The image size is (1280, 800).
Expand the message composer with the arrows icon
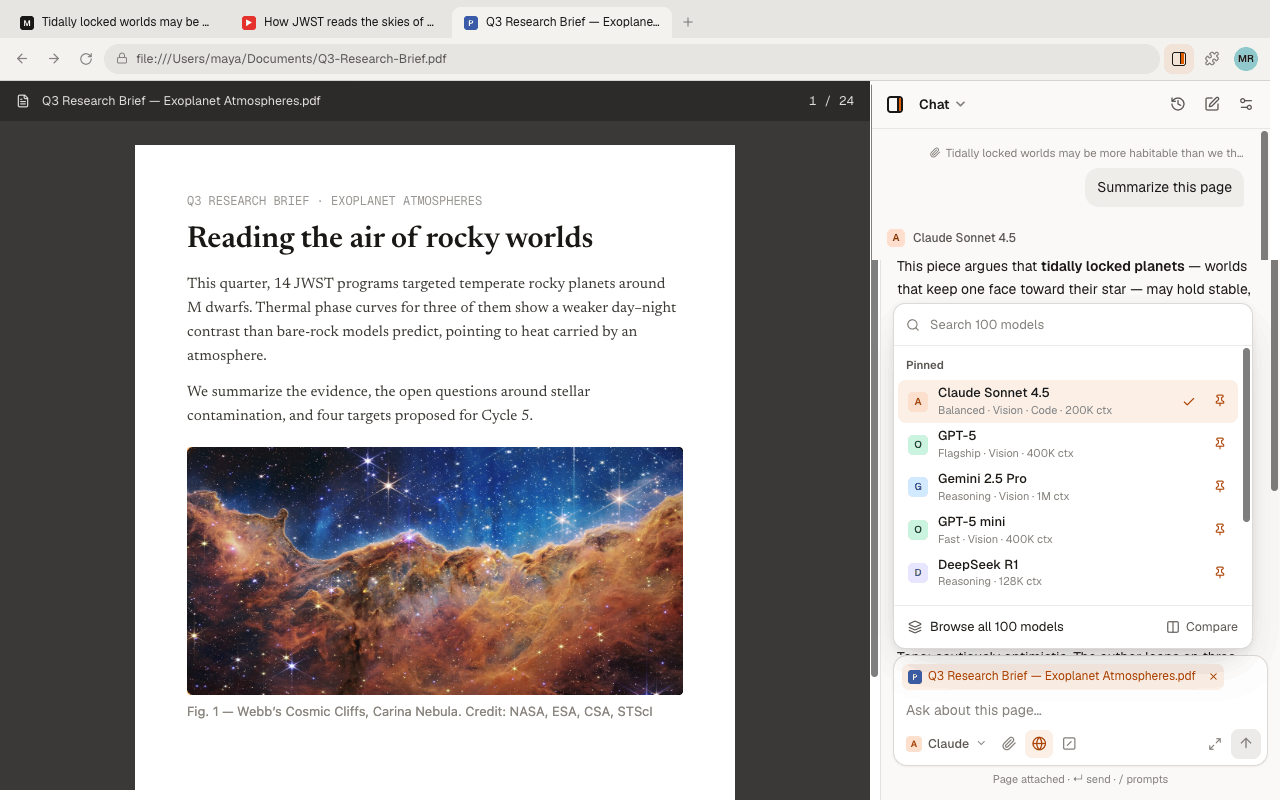click(x=1215, y=744)
